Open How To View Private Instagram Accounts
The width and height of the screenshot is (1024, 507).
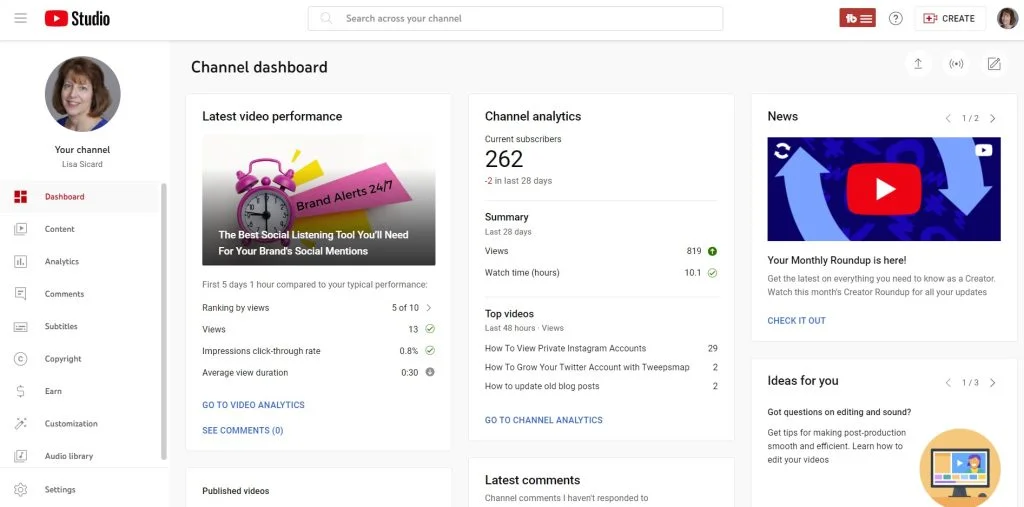point(566,348)
